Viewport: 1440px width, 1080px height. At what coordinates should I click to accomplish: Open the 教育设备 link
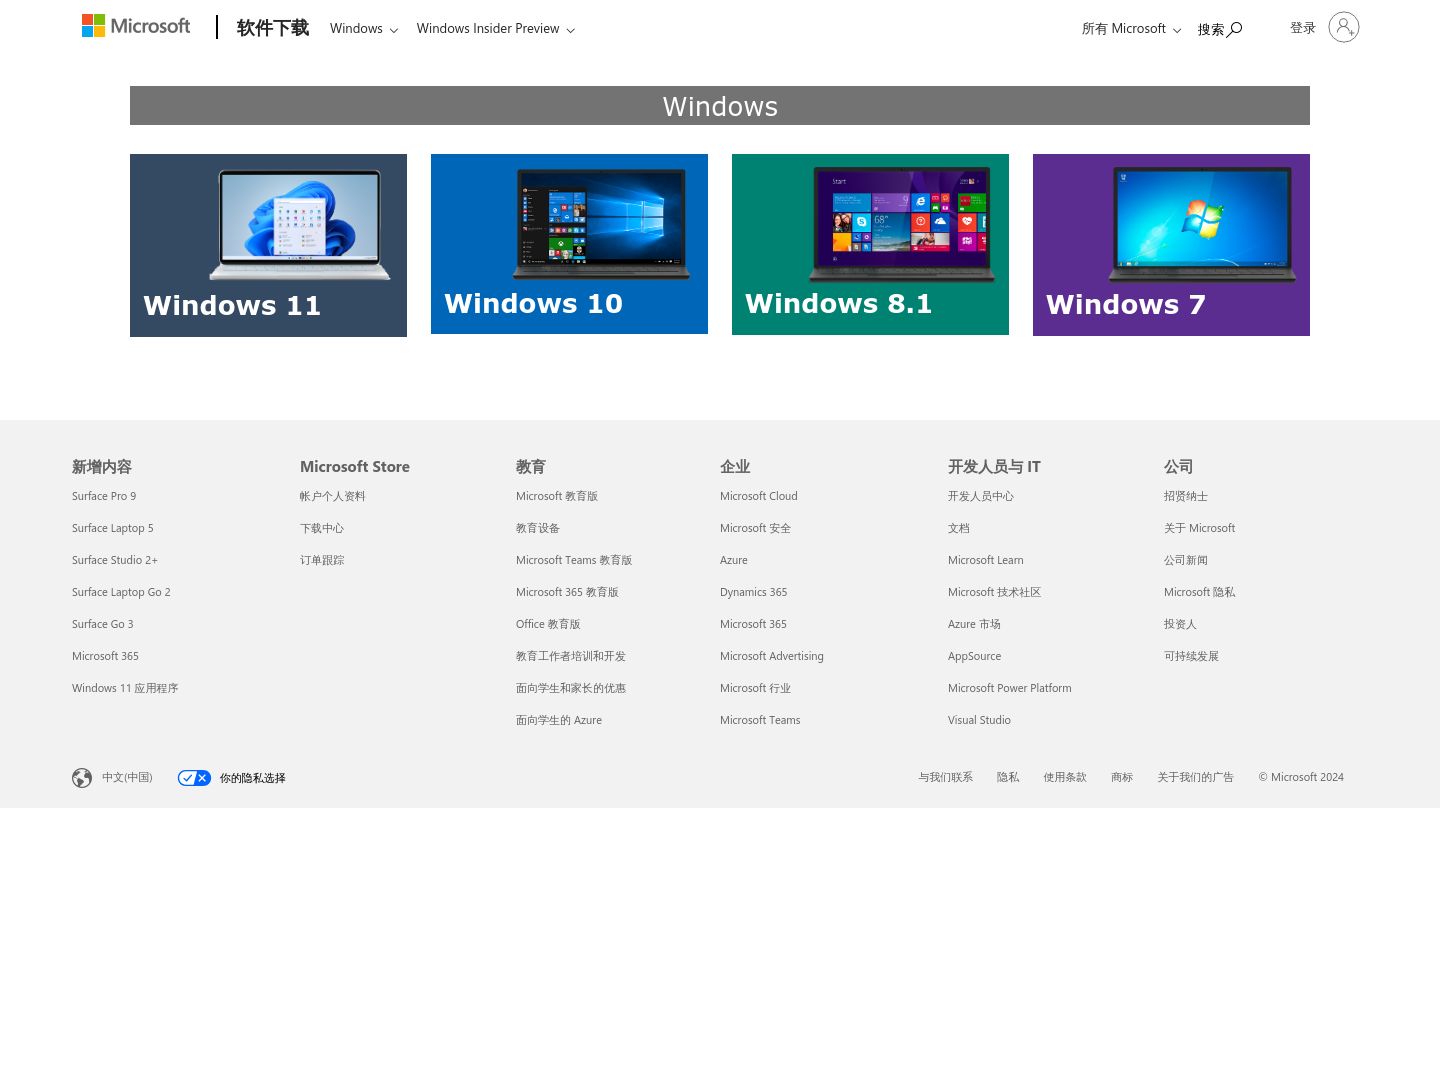pos(538,528)
